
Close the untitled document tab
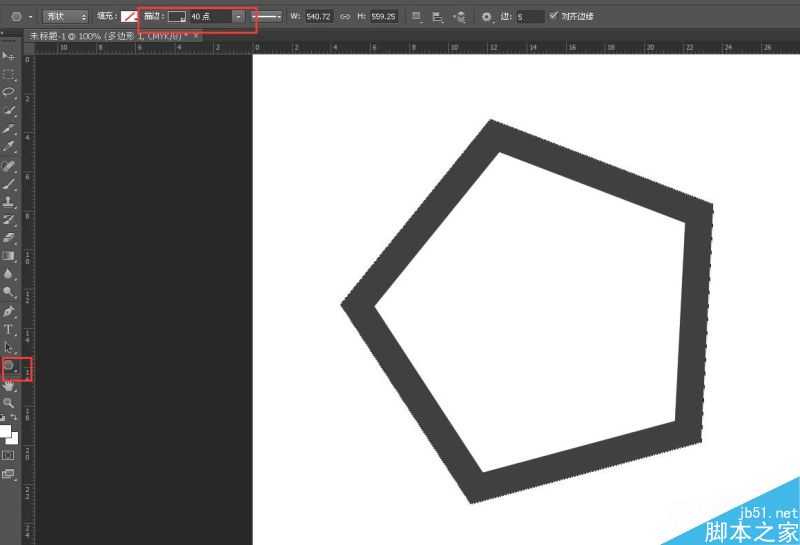click(x=196, y=35)
